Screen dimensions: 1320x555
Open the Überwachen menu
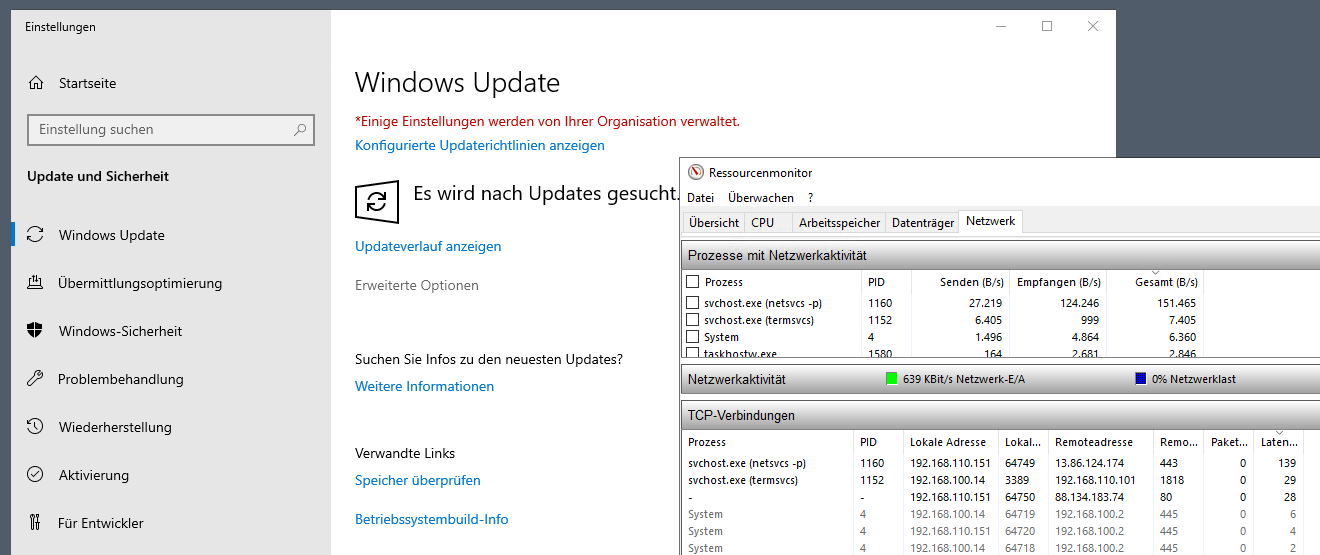(x=761, y=198)
